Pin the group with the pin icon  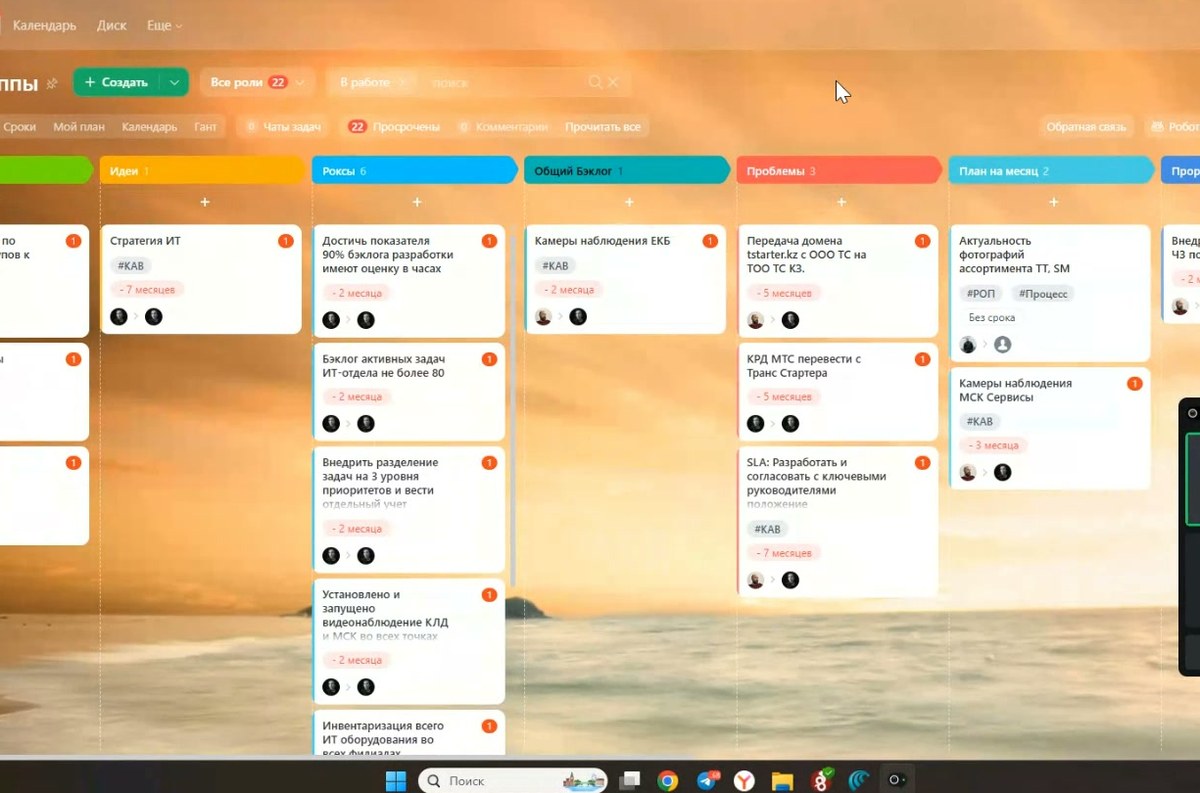pos(53,83)
